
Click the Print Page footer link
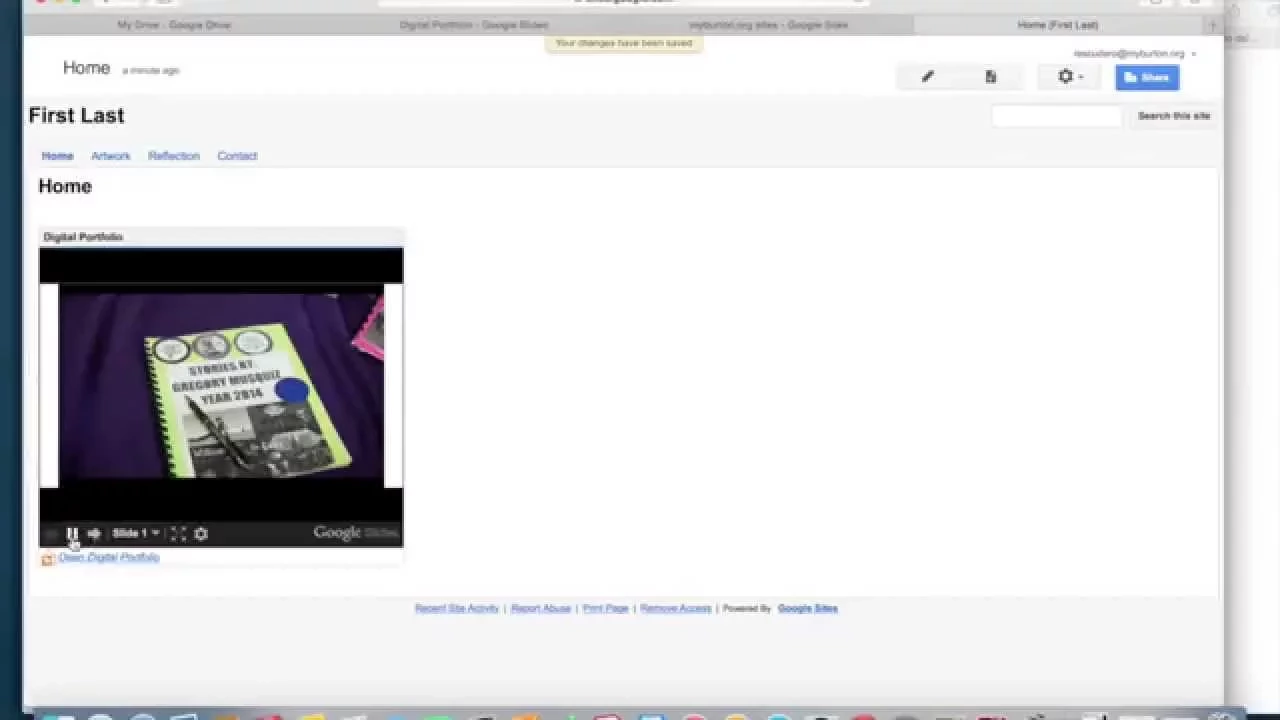[606, 608]
